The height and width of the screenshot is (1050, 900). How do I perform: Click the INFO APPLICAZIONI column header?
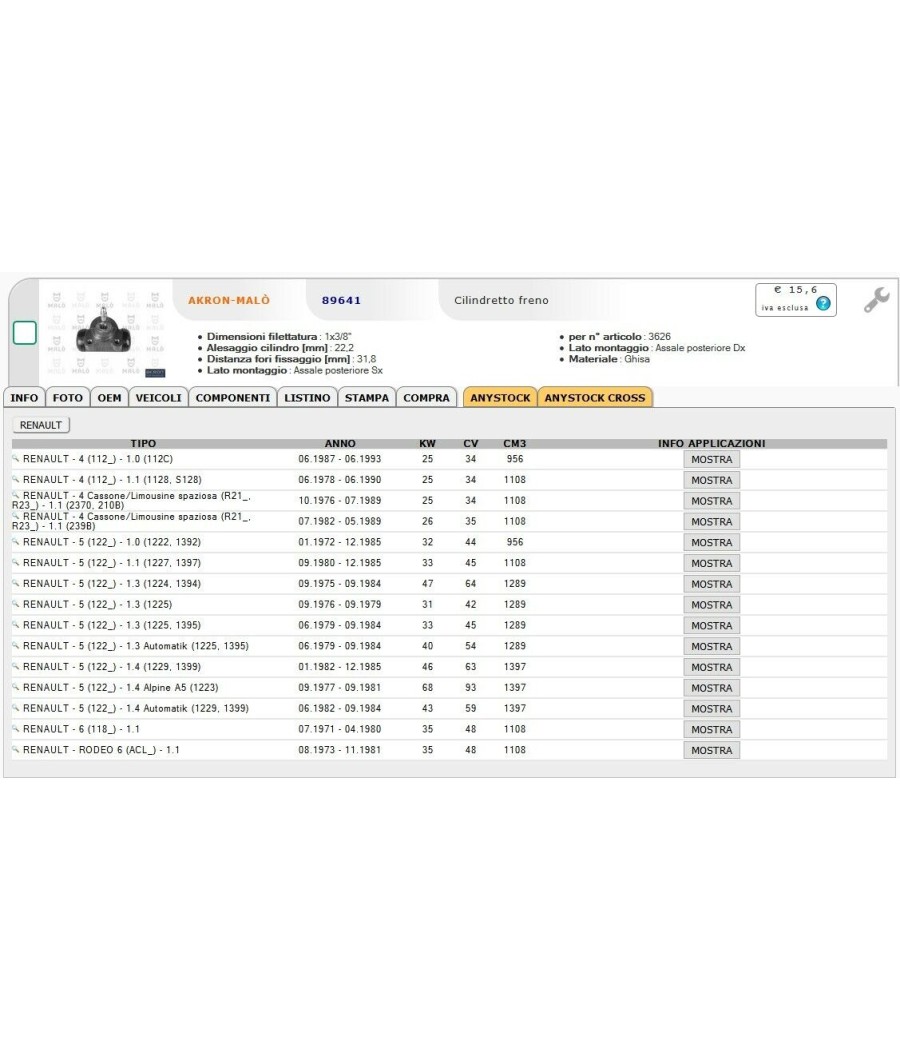(711, 443)
